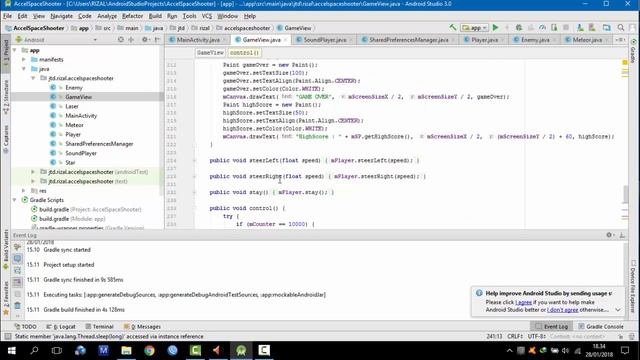Open Chrome from the Windows taskbar

[x=149, y=350]
